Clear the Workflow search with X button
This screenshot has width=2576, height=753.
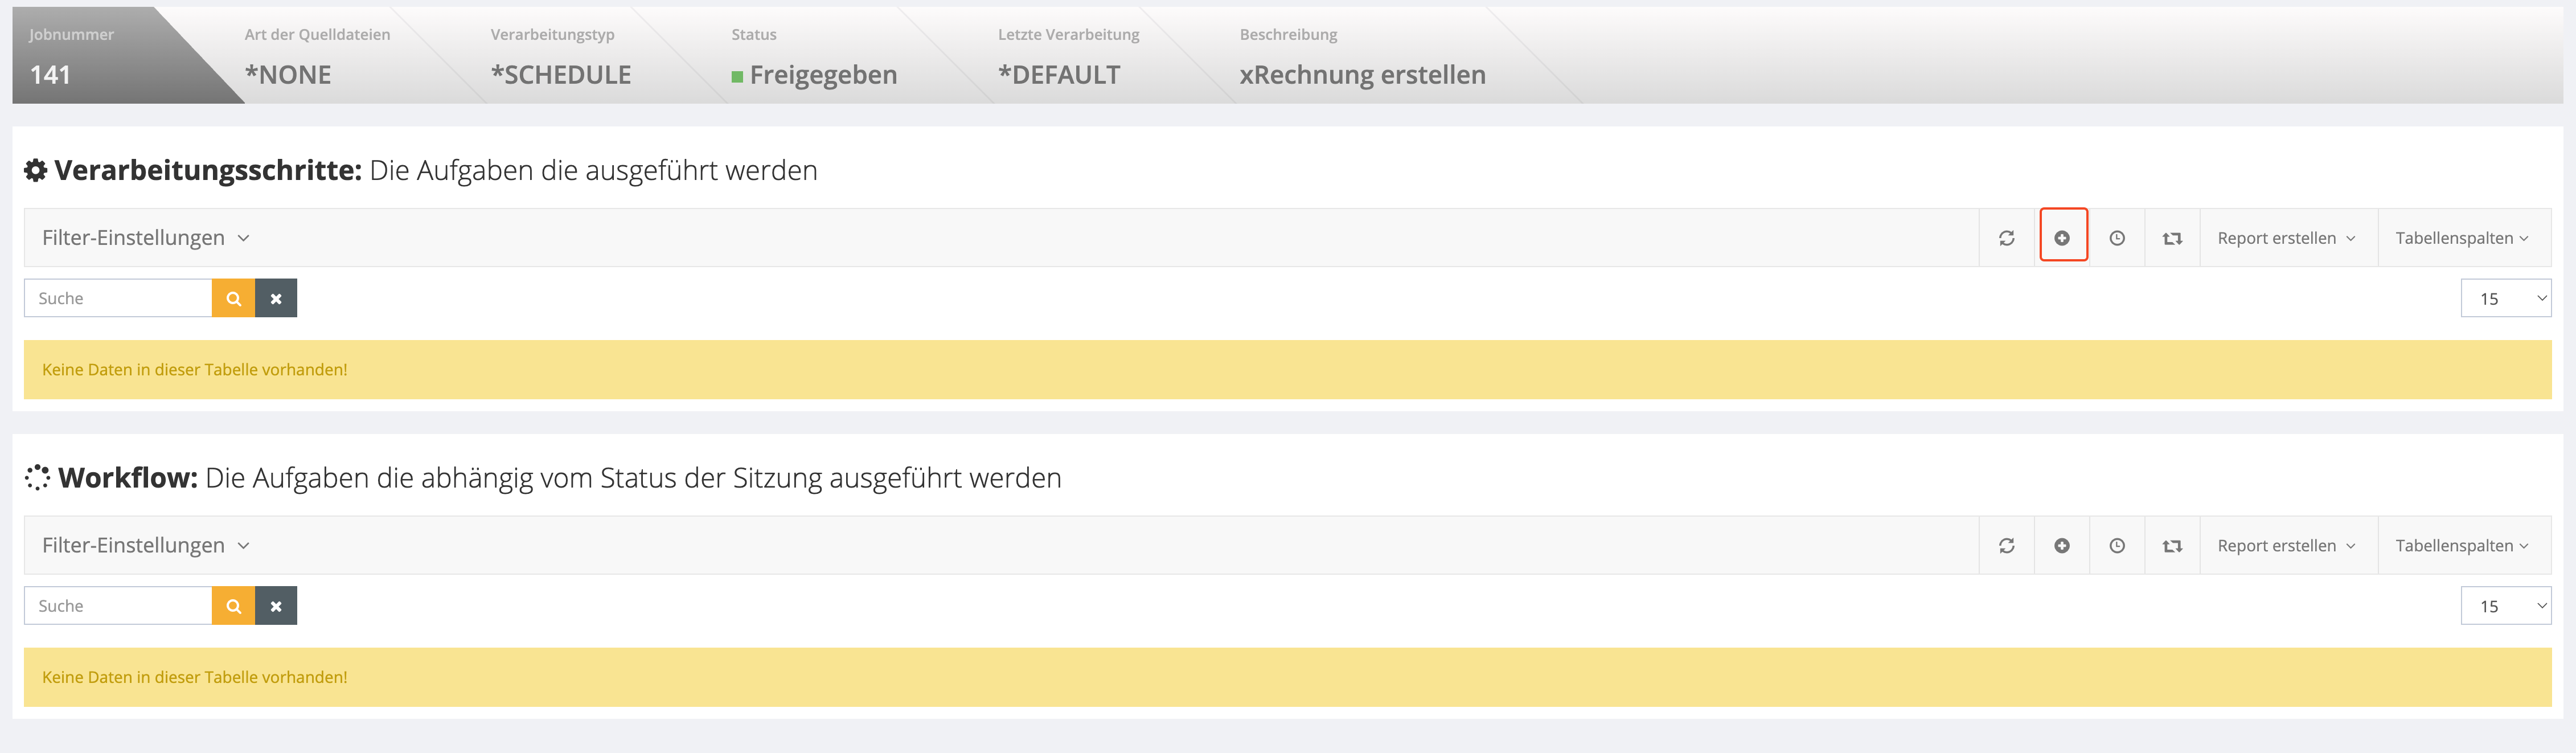coord(276,606)
